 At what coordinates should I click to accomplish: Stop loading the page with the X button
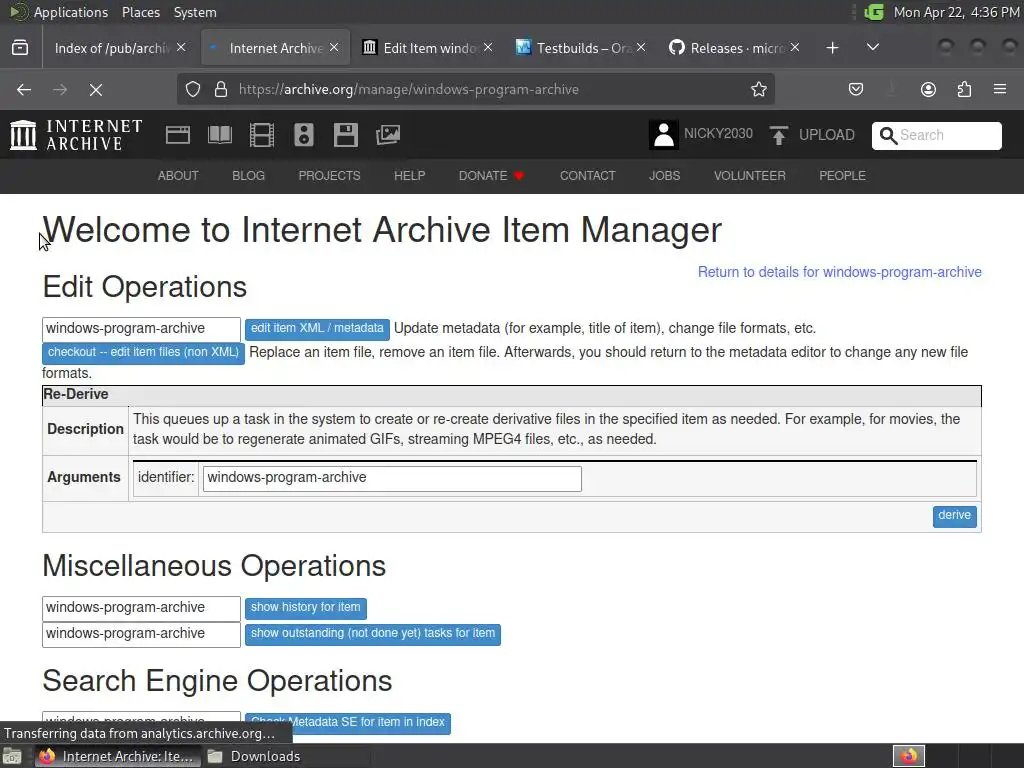[96, 89]
